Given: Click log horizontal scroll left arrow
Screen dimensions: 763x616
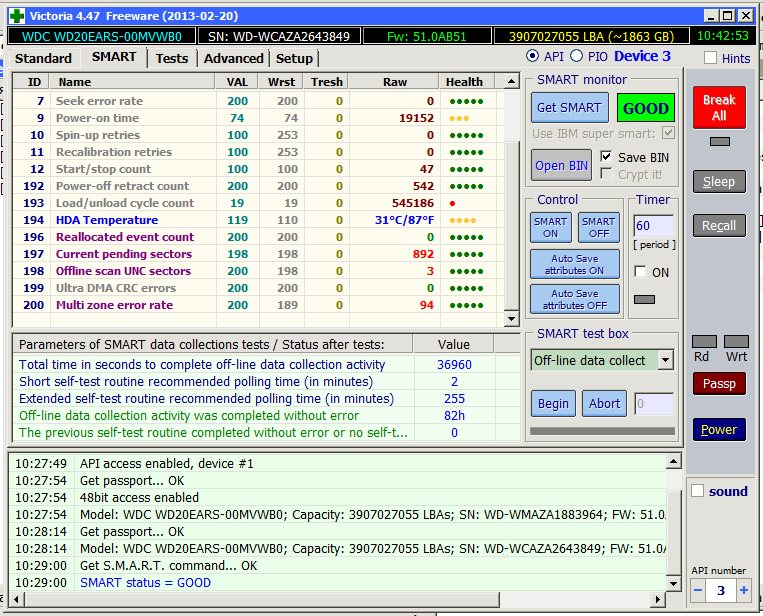Looking at the screenshot, I should pos(17,599).
